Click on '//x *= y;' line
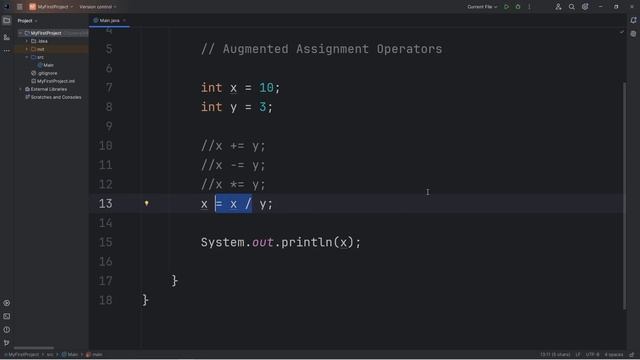The image size is (640, 360). pyautogui.click(x=233, y=184)
